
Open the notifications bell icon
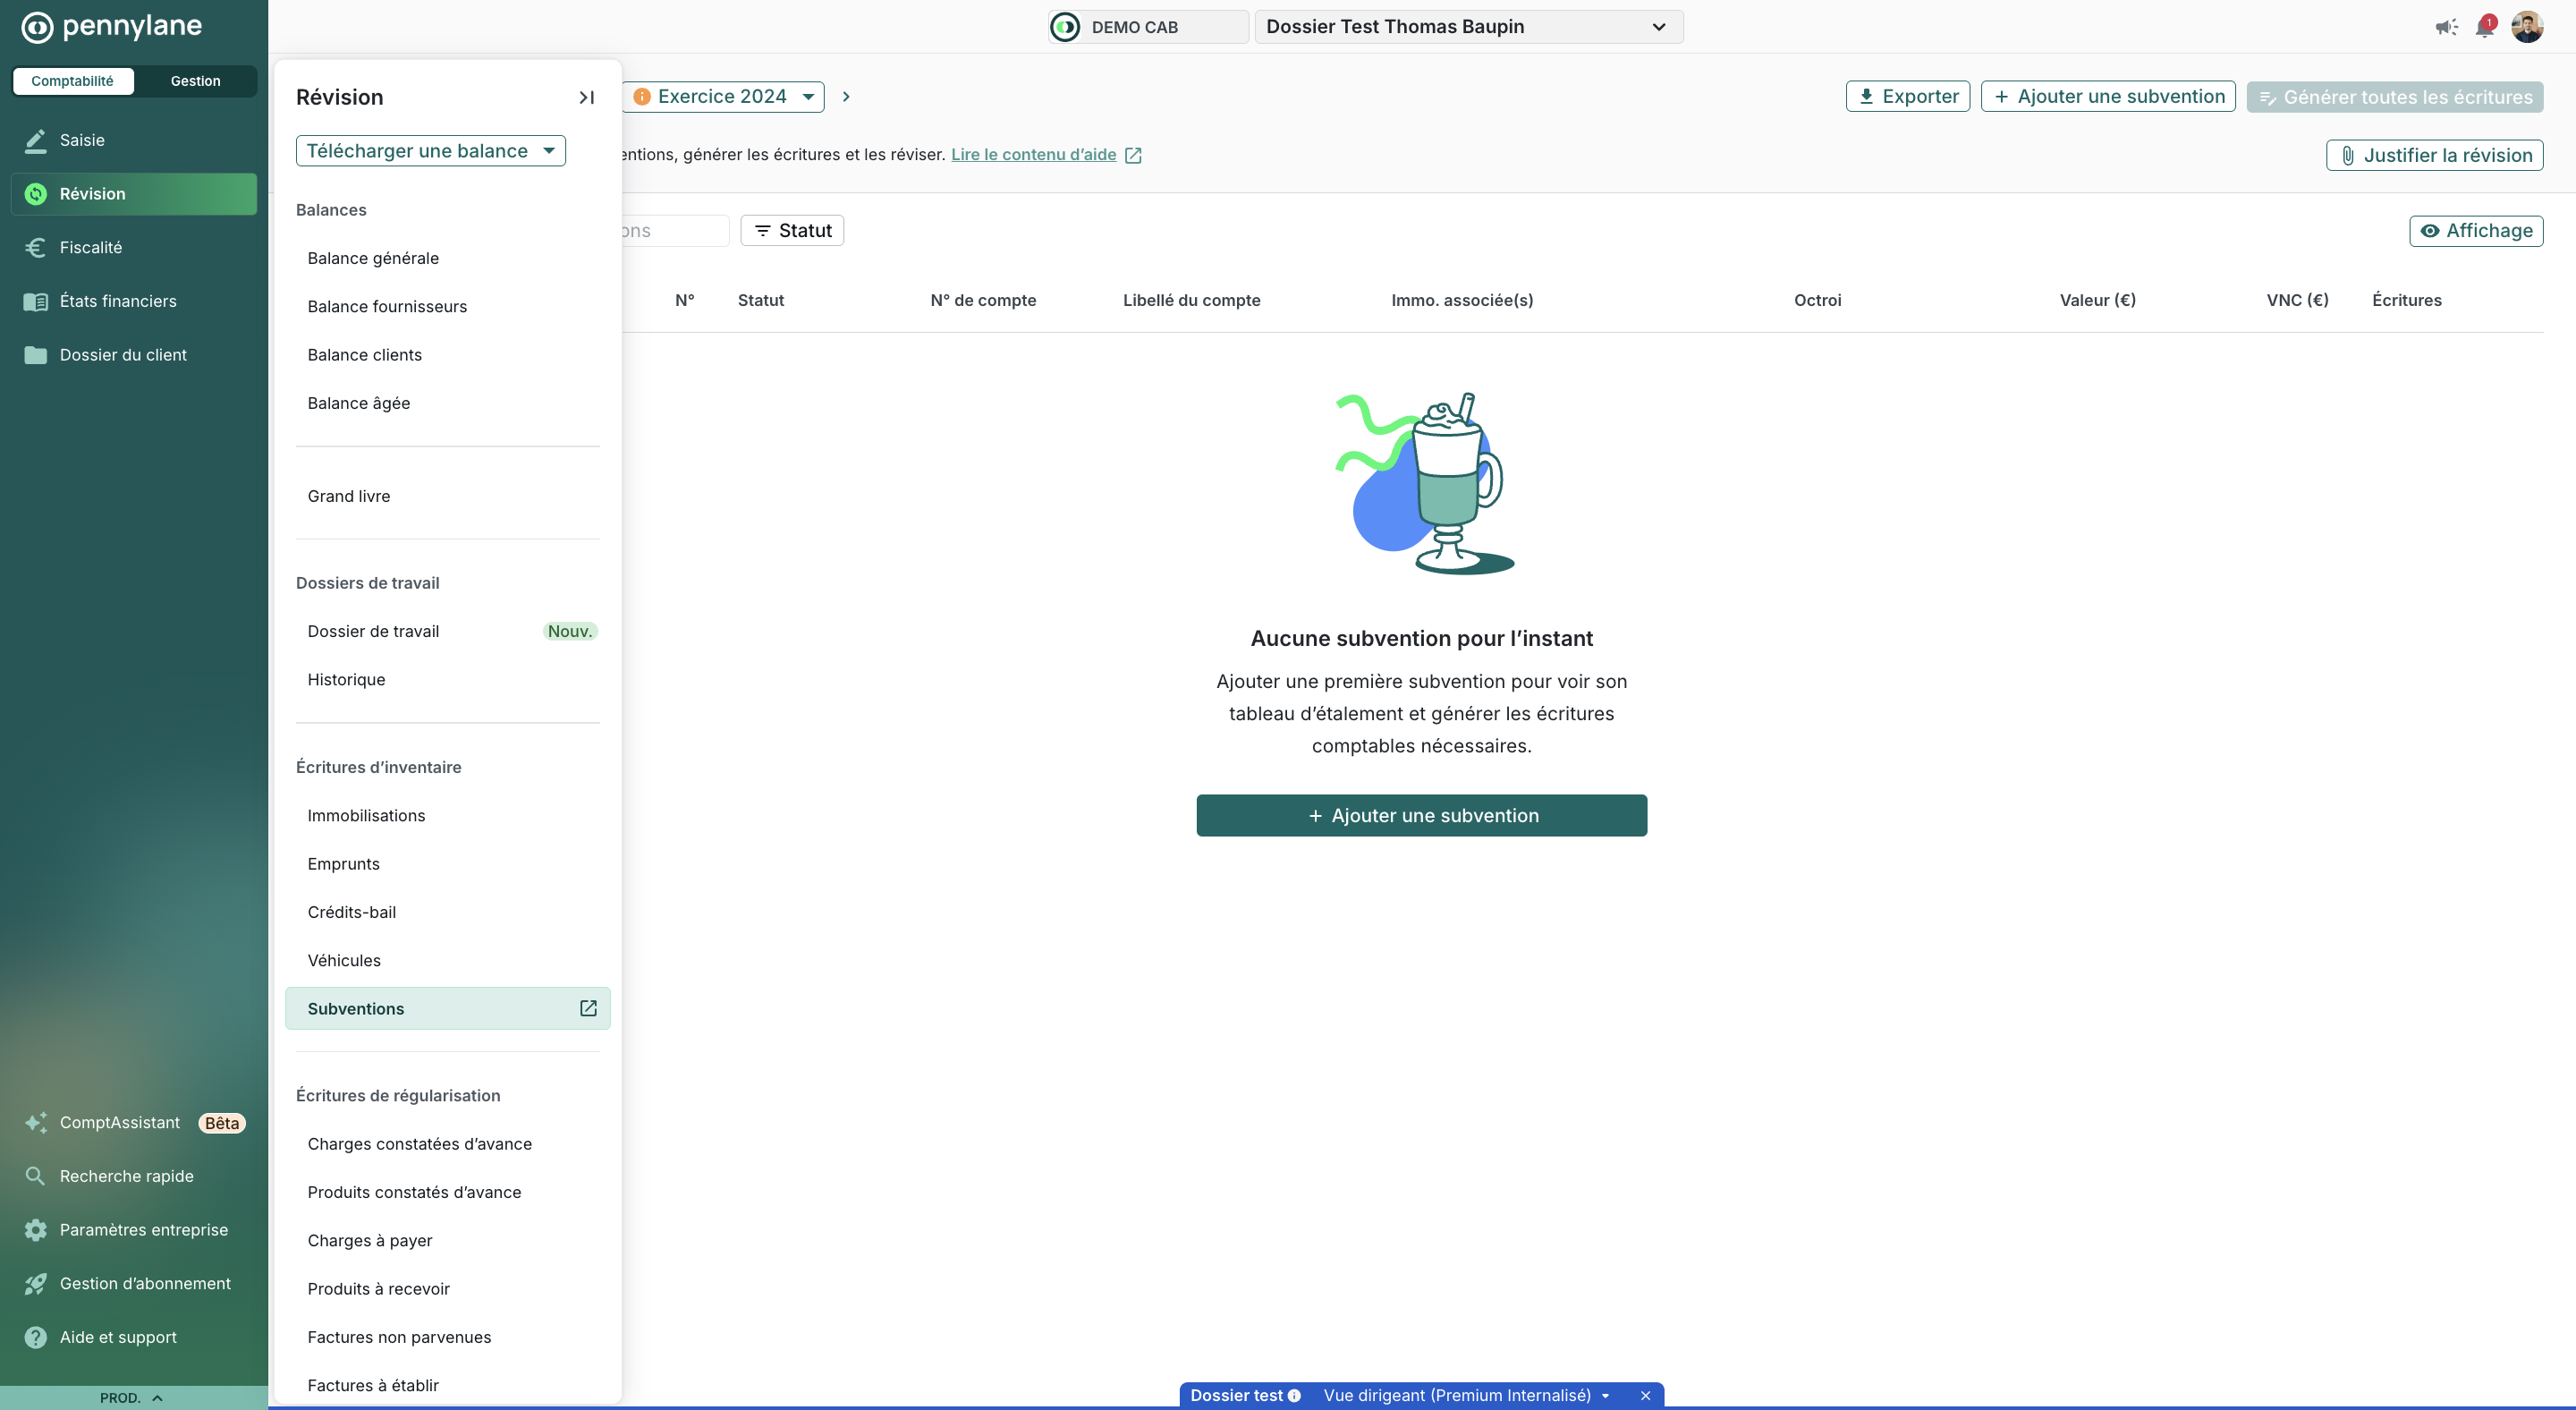pyautogui.click(x=2484, y=27)
